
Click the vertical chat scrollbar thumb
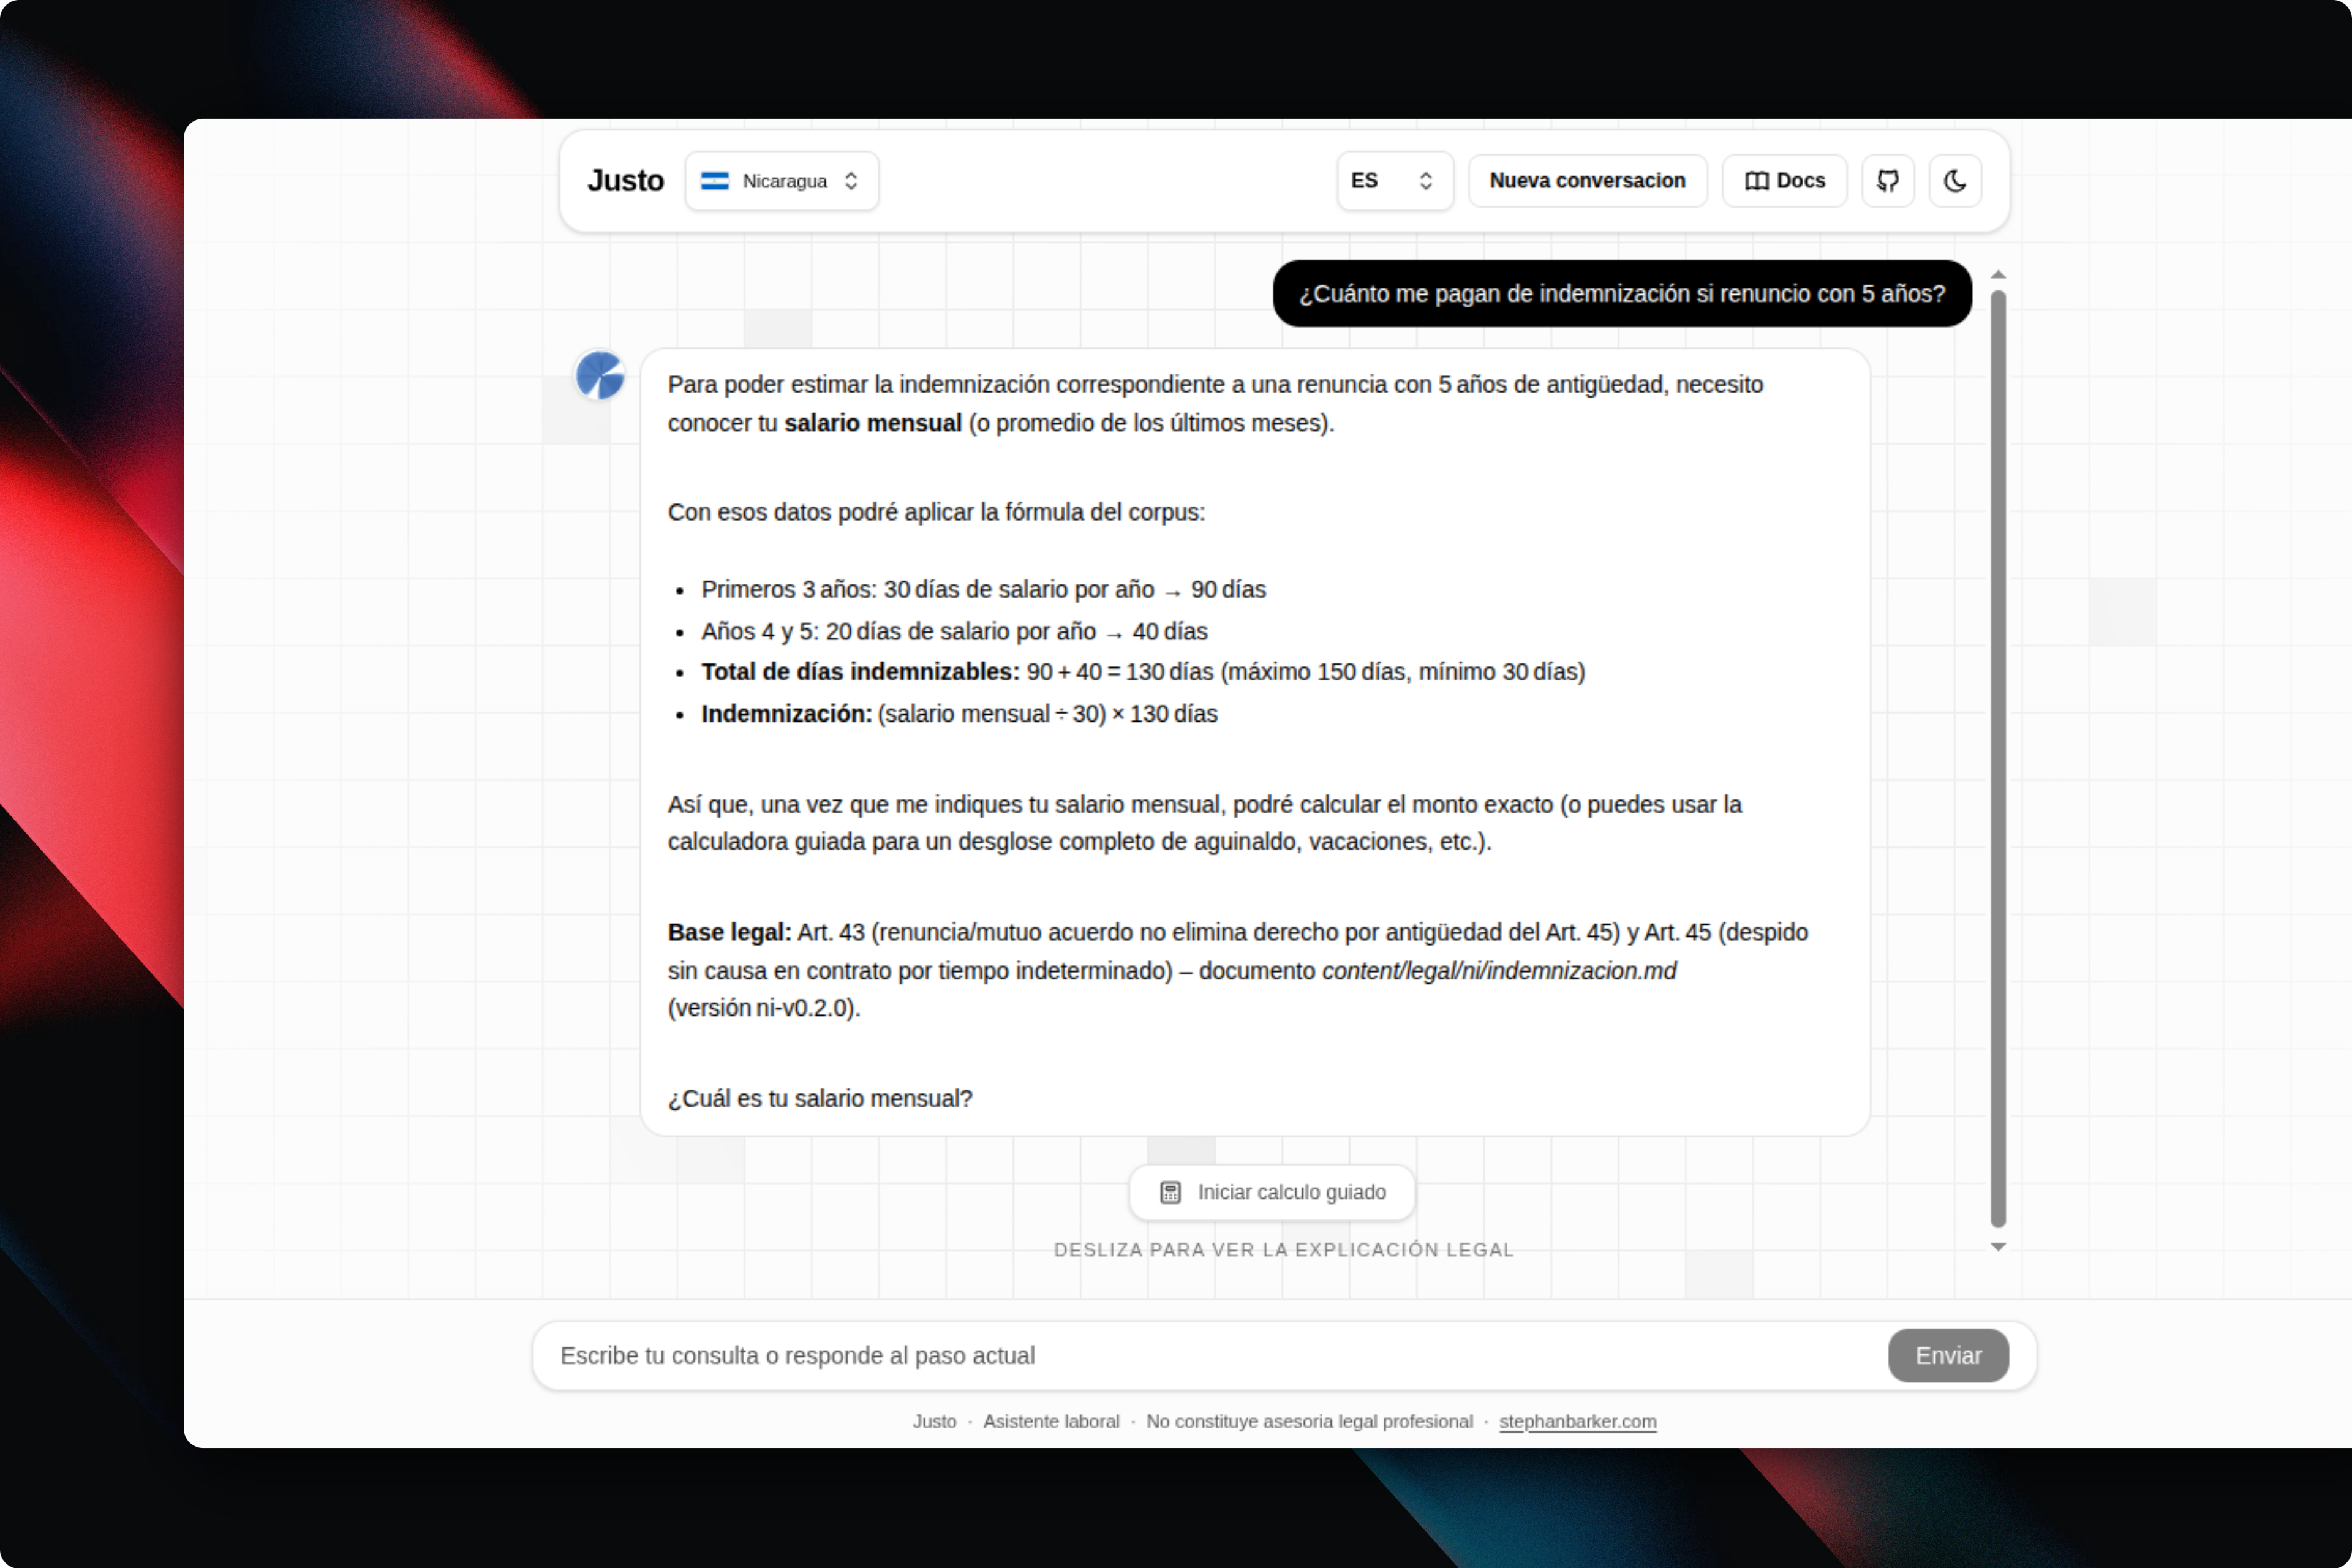tap(1997, 758)
